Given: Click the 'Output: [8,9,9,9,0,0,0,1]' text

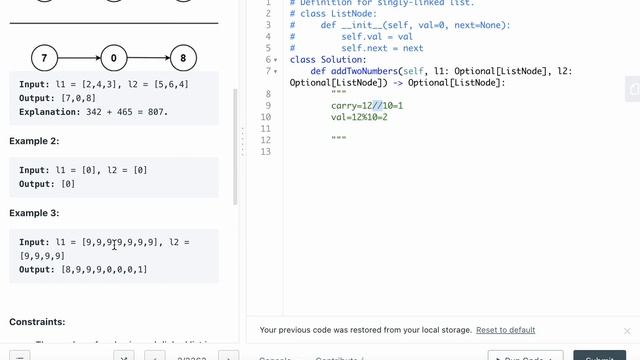Looking at the screenshot, I should coord(83,270).
